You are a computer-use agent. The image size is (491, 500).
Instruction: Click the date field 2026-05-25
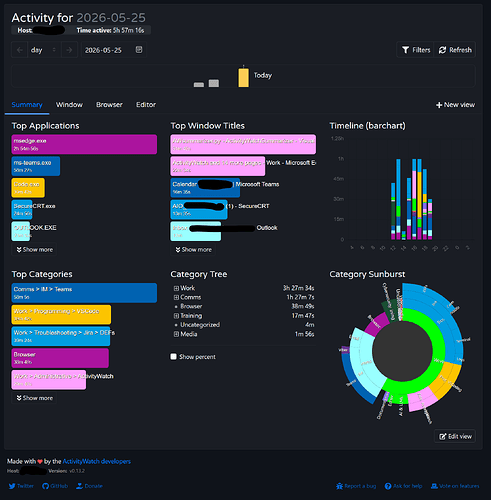coord(113,50)
